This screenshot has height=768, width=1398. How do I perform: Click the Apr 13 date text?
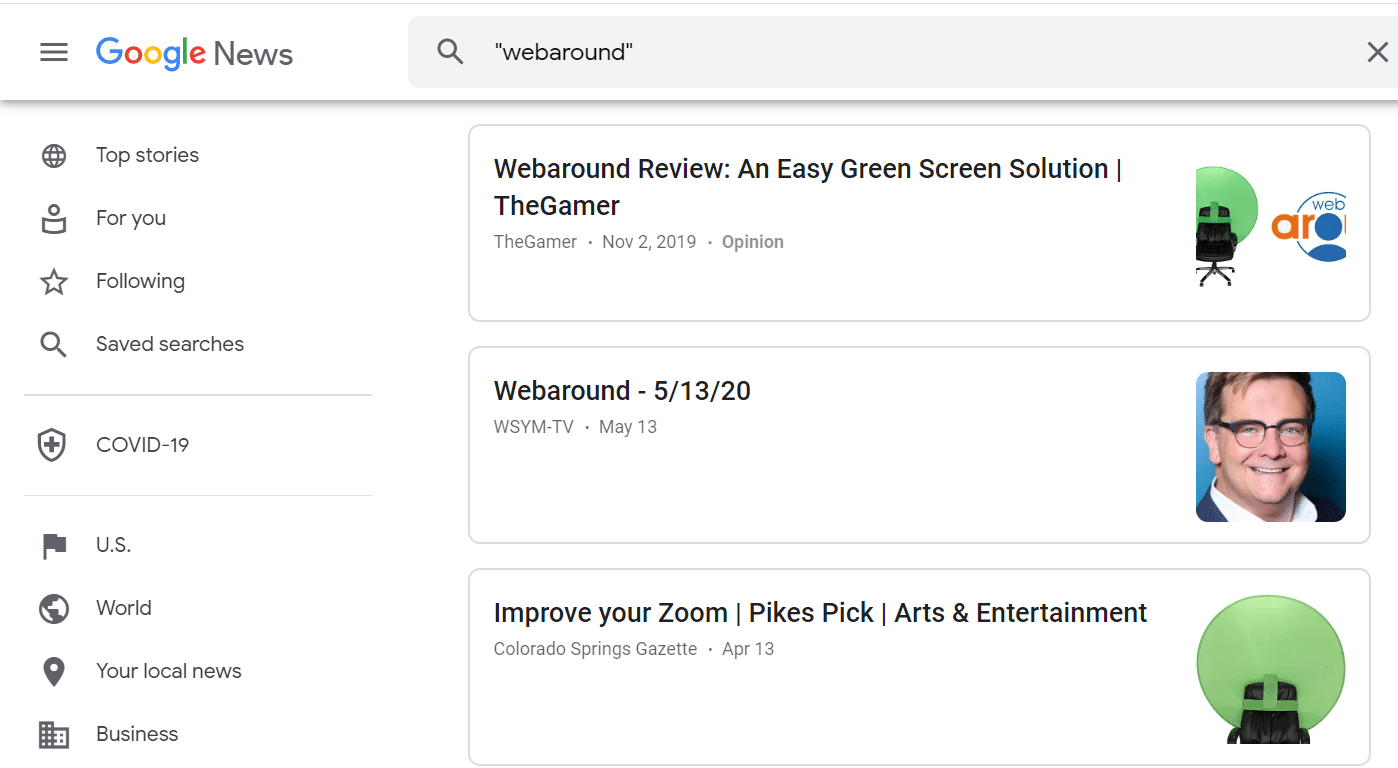tap(749, 649)
